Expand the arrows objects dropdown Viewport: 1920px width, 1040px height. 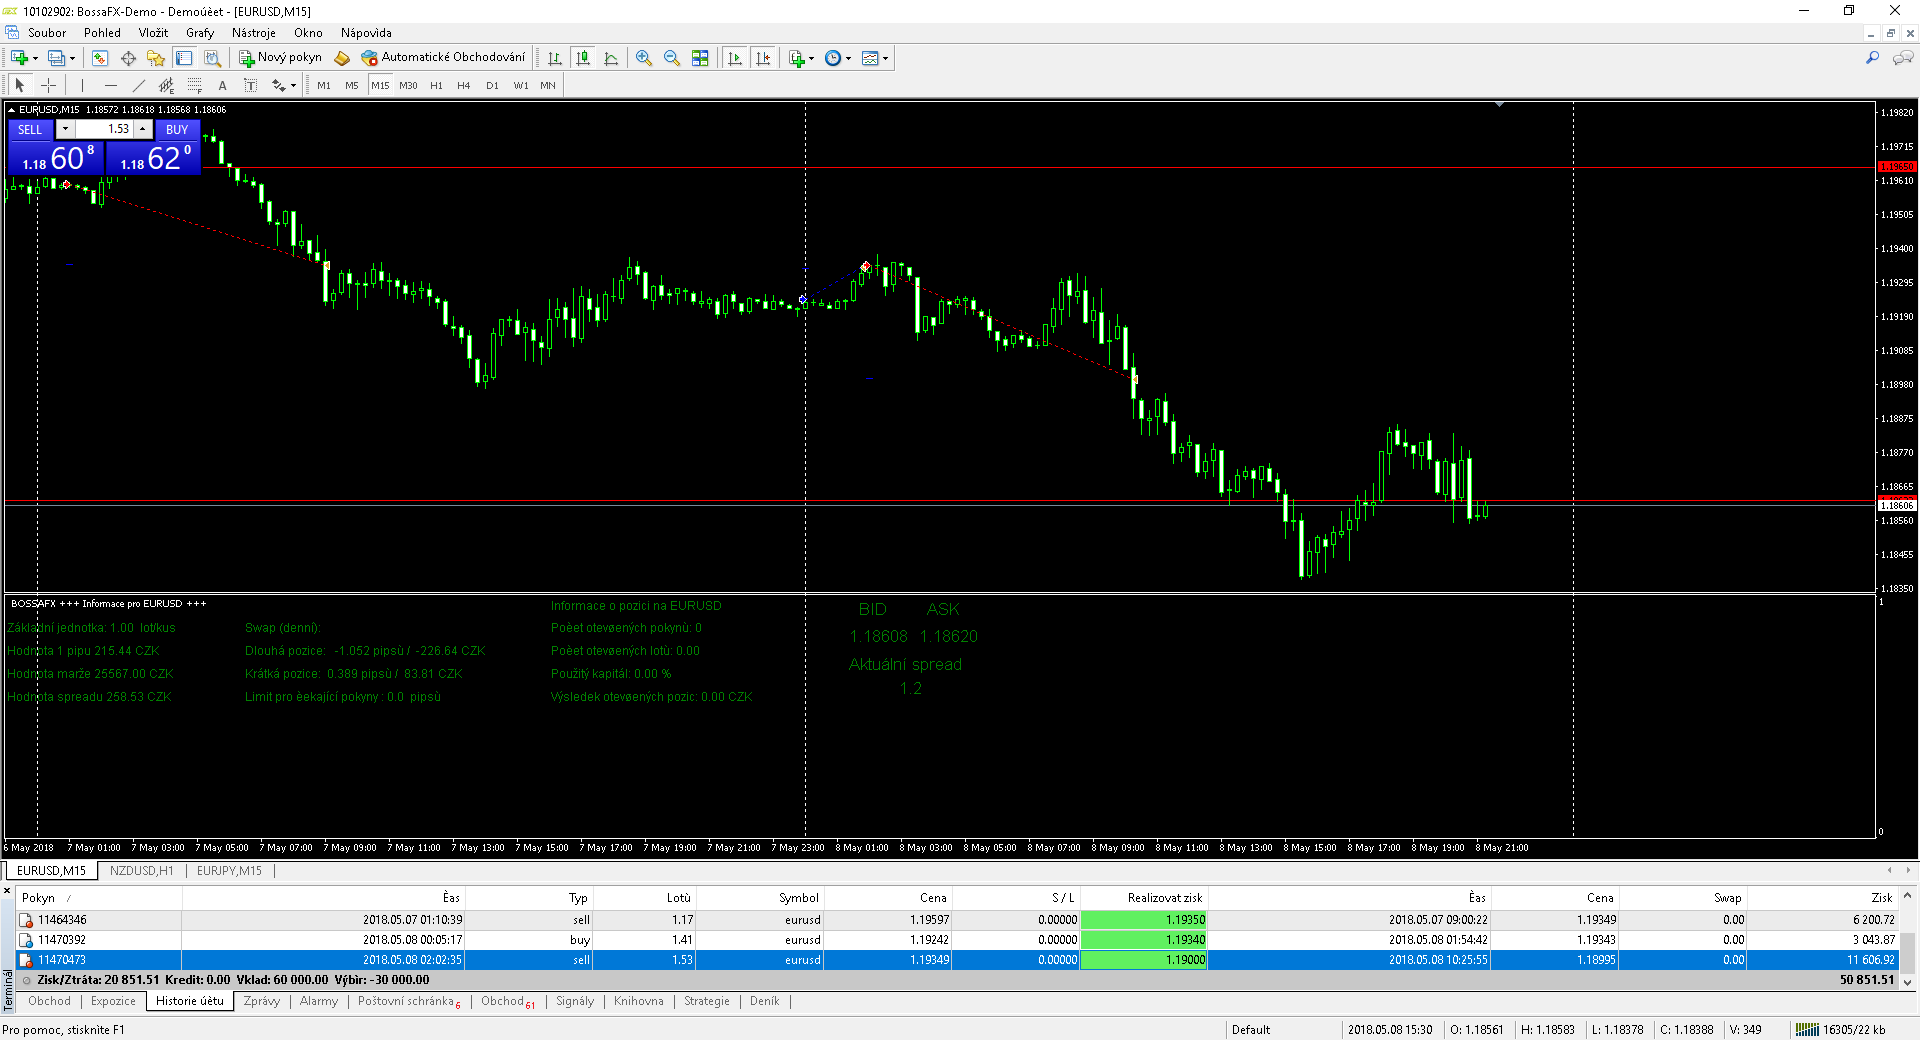click(293, 85)
